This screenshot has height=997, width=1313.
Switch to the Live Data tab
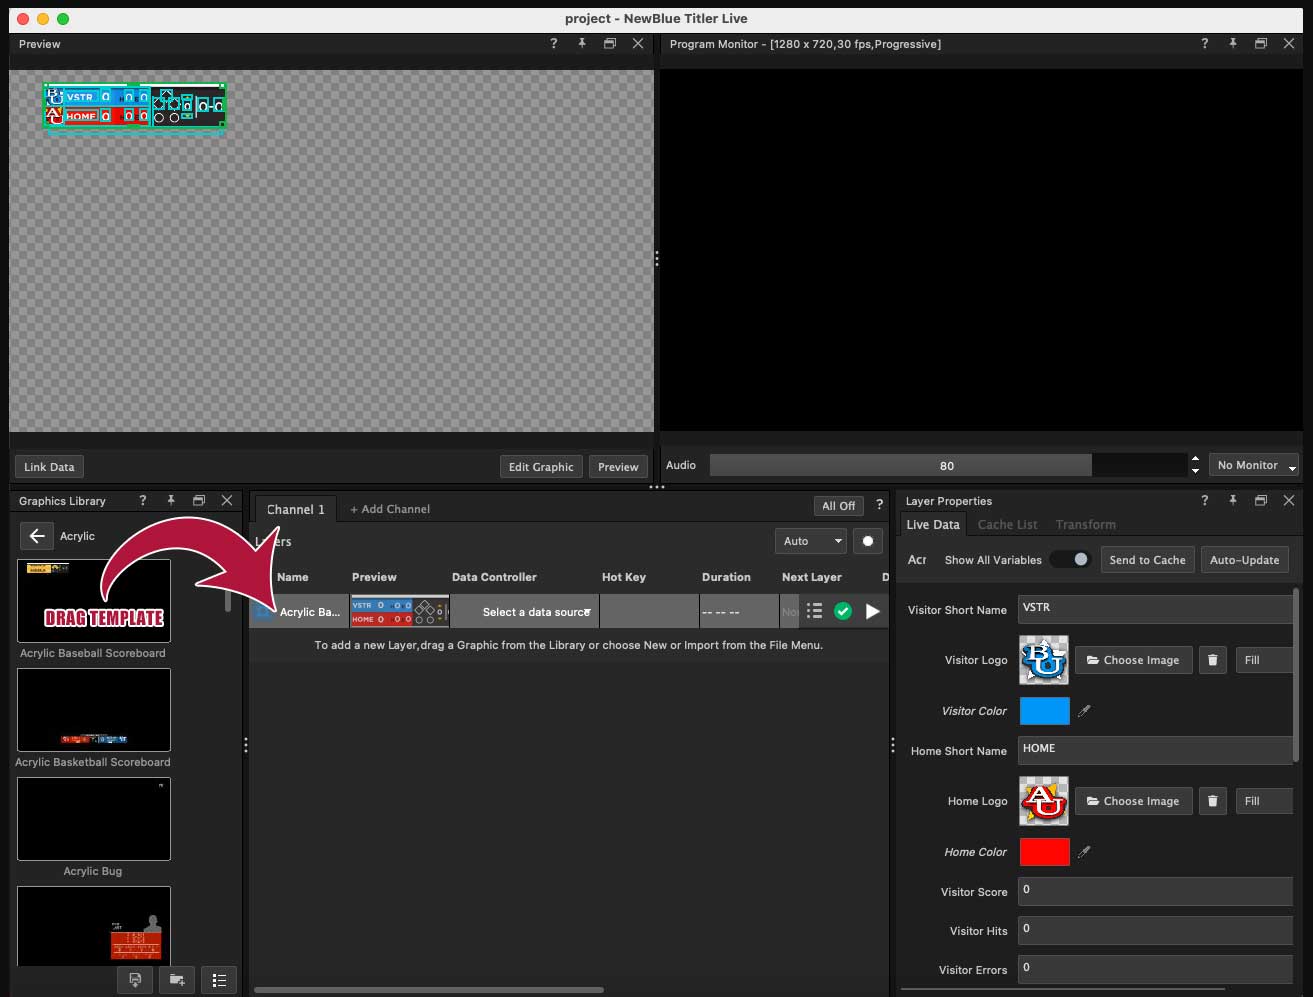tap(933, 524)
